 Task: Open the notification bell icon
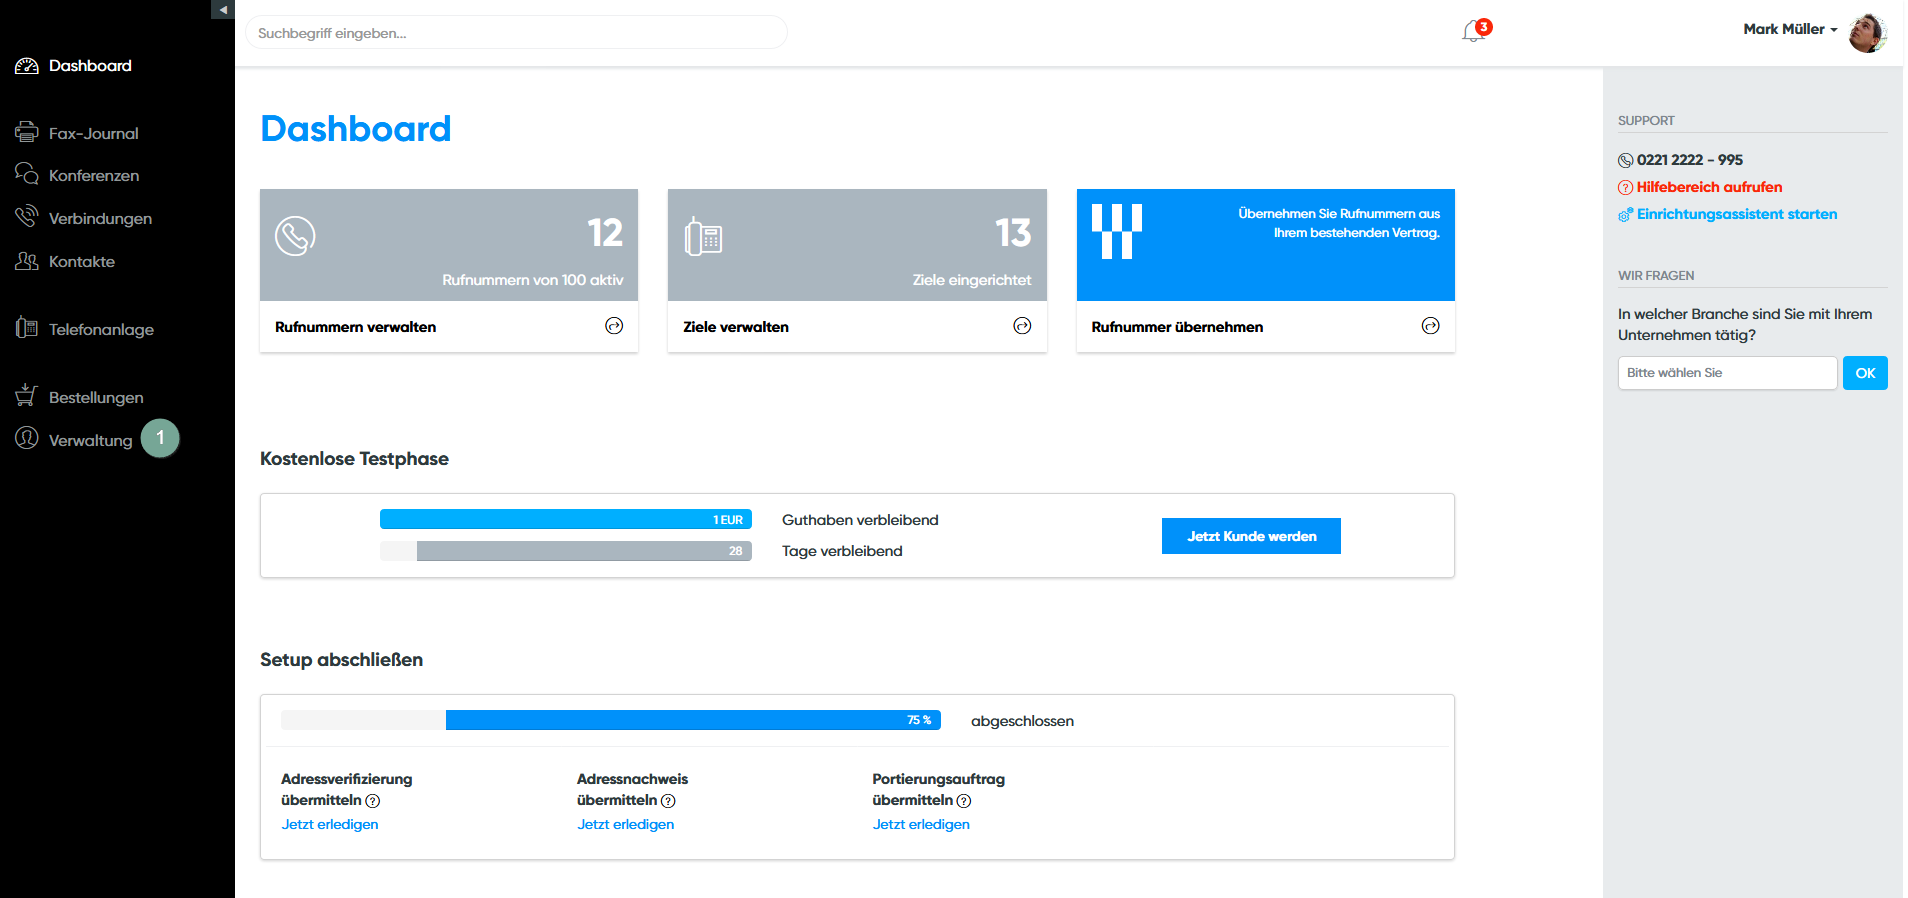pos(1472,32)
